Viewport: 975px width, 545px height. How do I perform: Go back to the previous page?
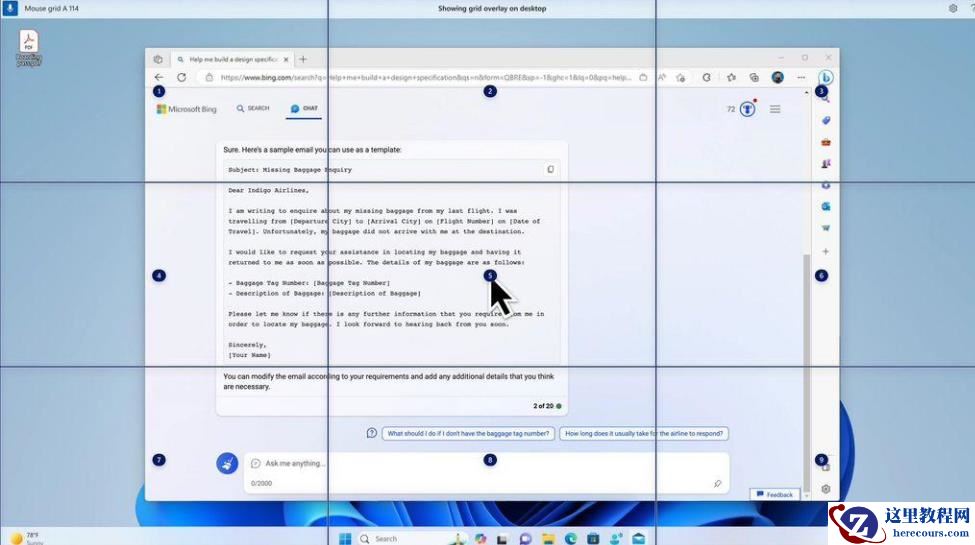click(159, 77)
